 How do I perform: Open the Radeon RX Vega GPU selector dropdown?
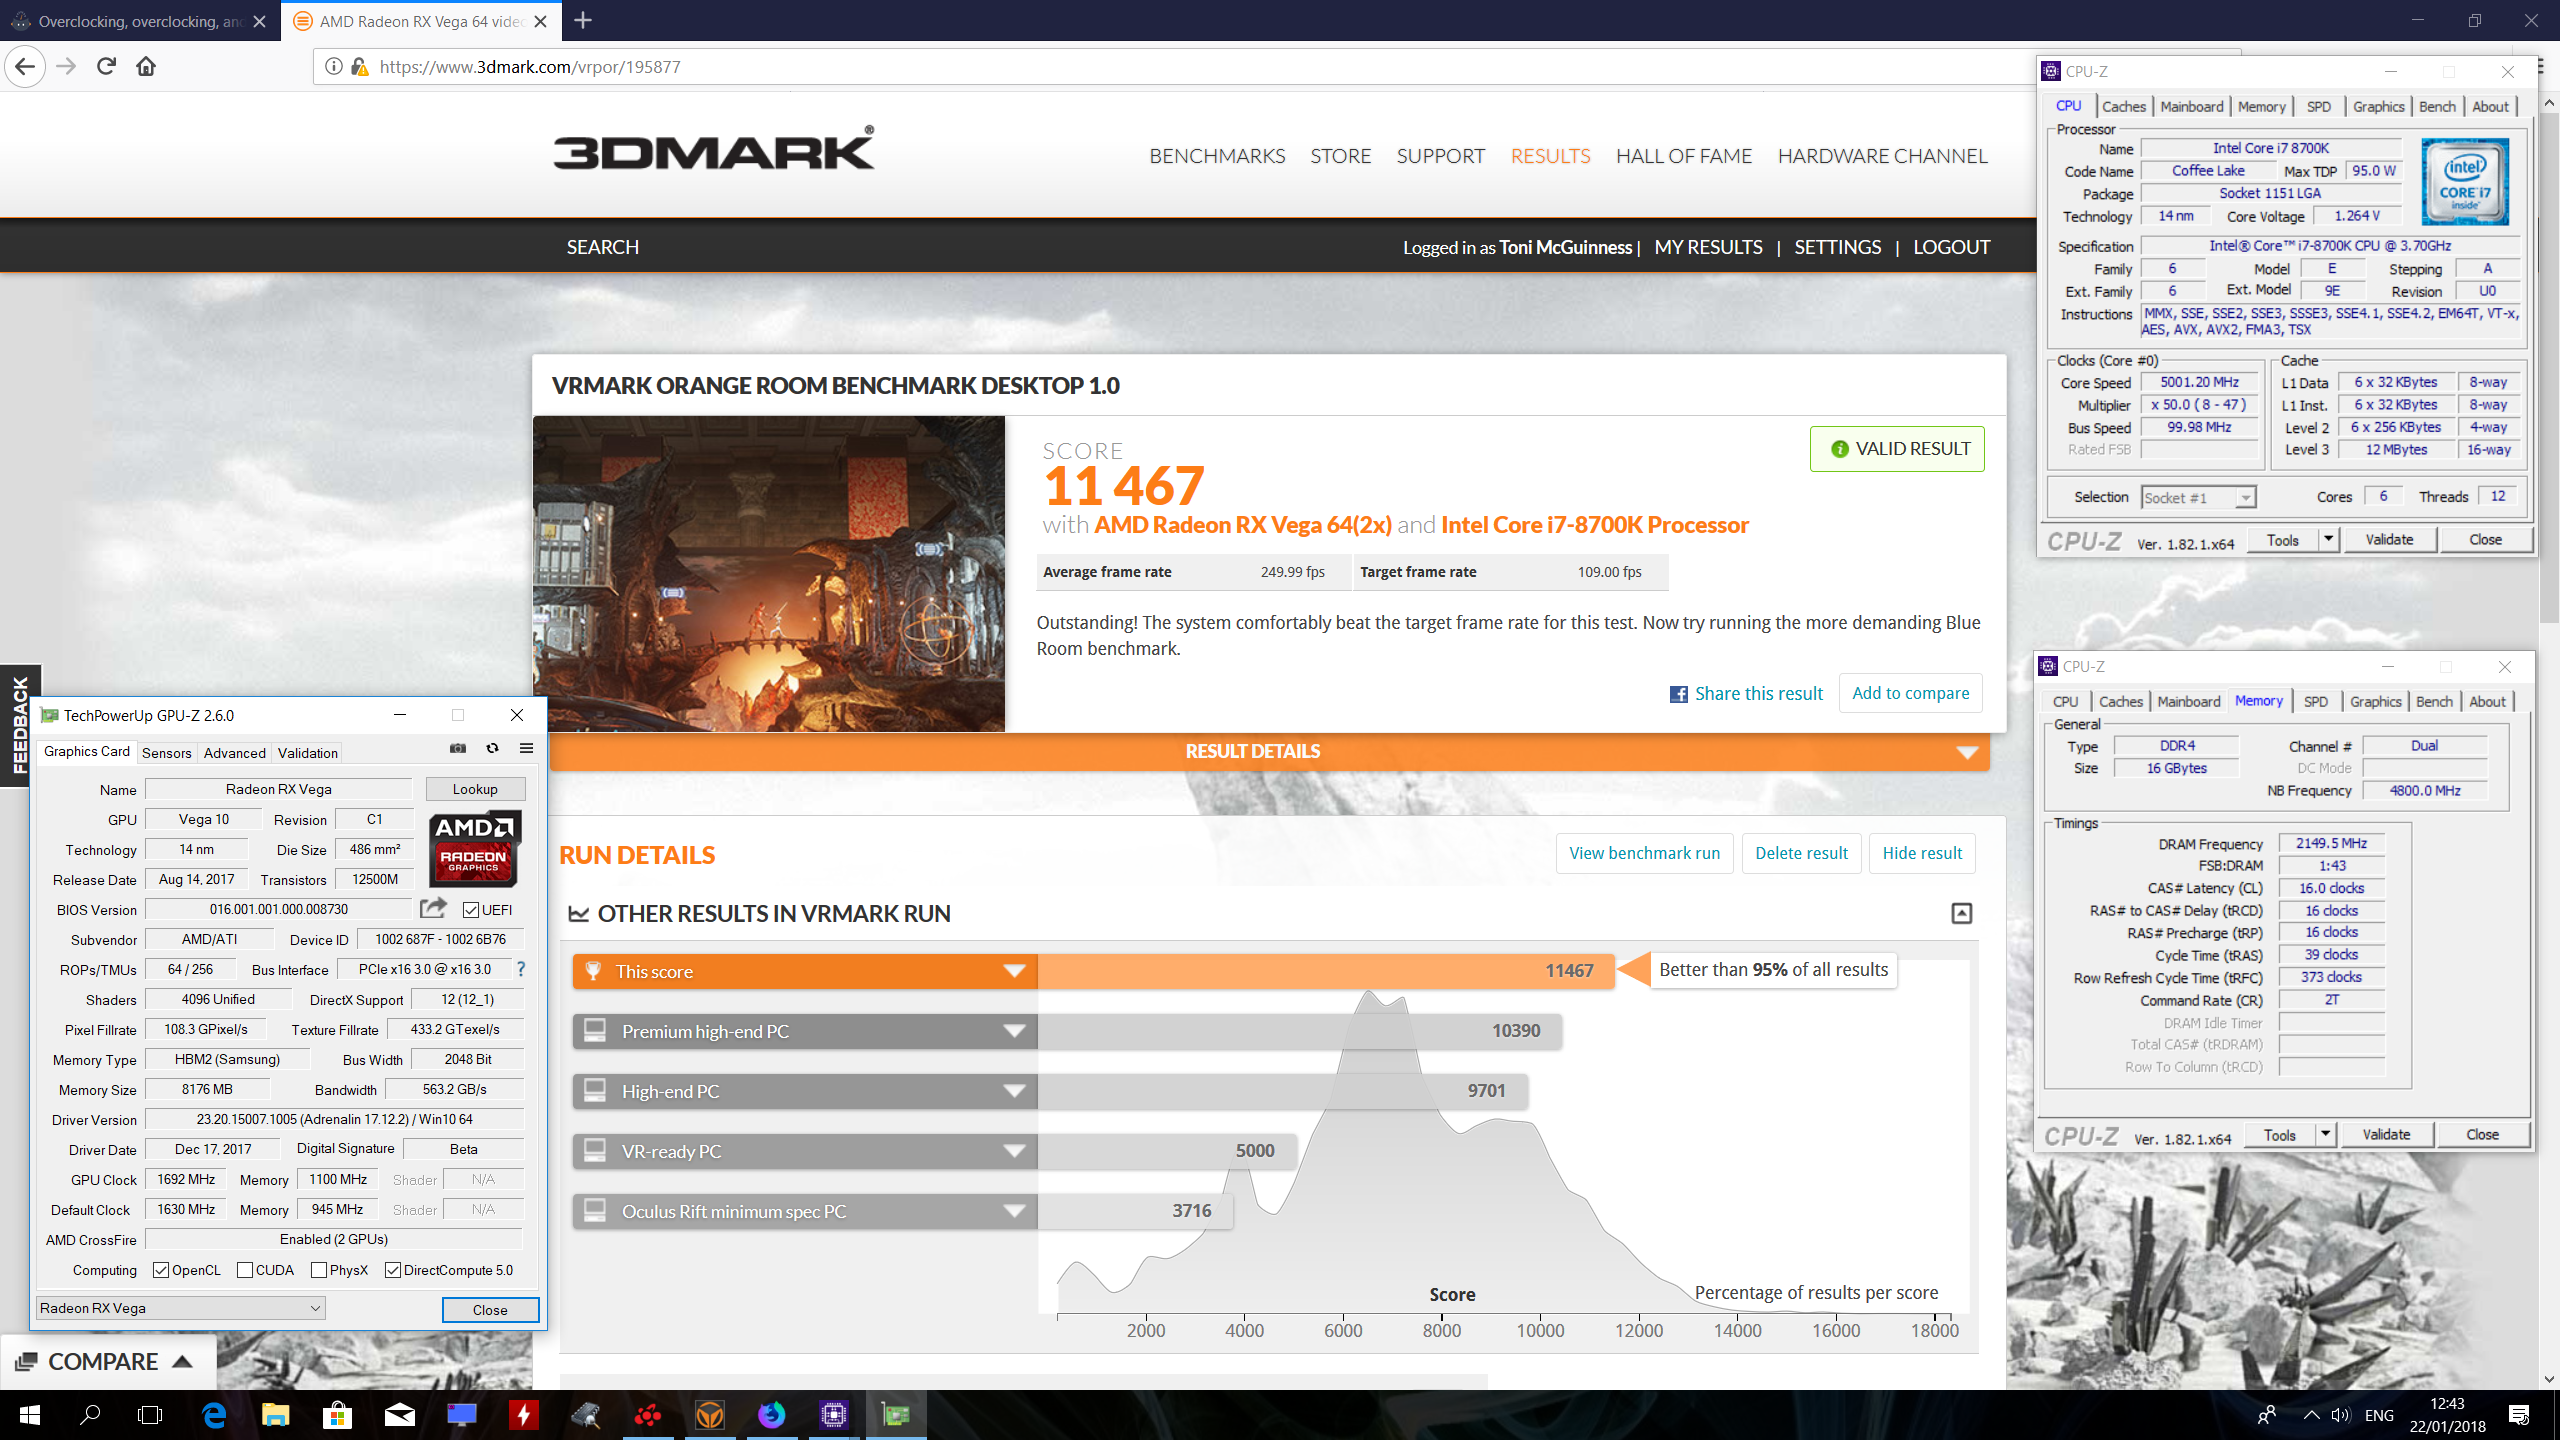(181, 1308)
